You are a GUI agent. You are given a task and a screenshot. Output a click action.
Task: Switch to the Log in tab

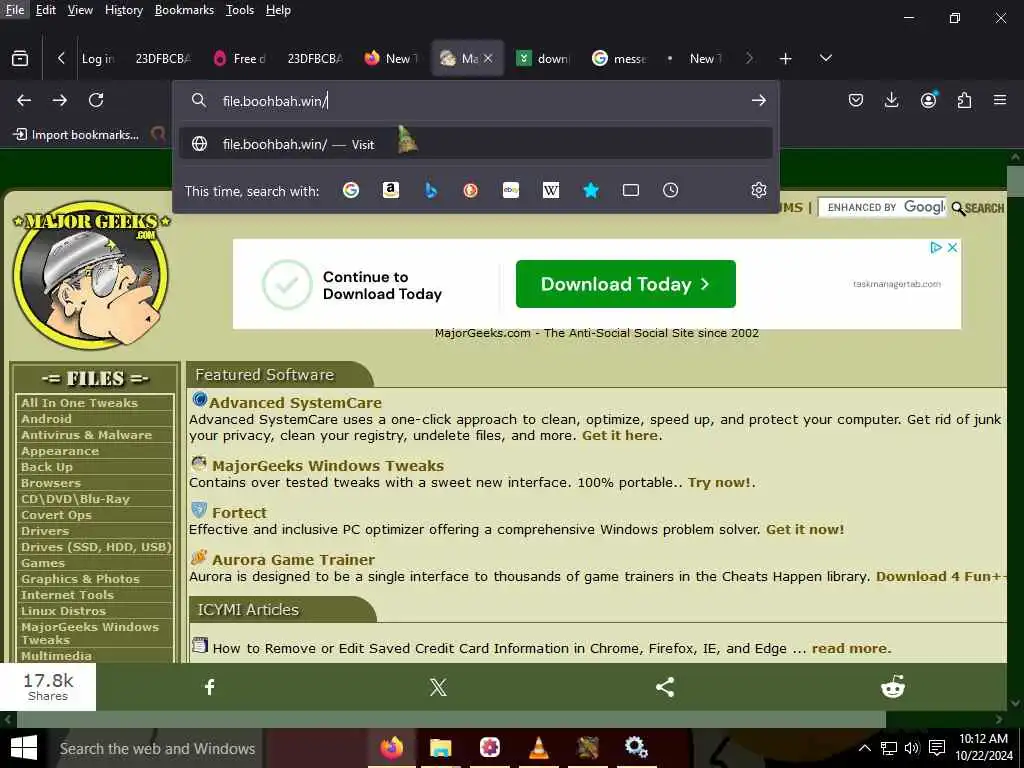(x=98, y=58)
